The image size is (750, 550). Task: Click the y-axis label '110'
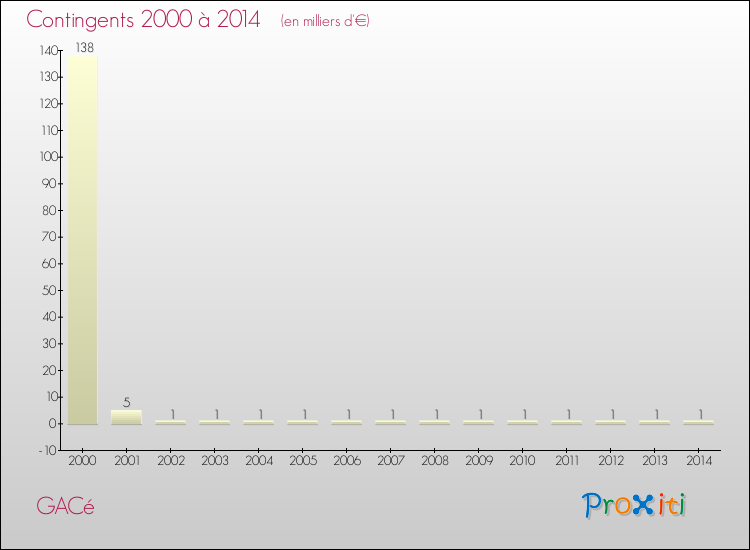(x=50, y=130)
